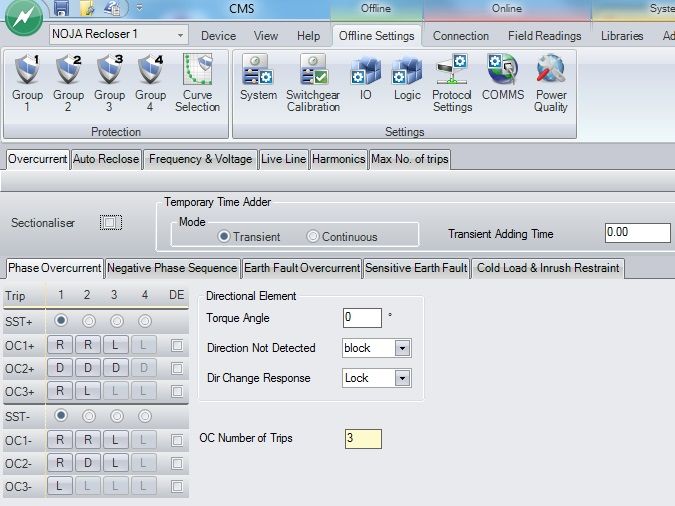Select the Libraries ribbon tab
This screenshot has width=675, height=506.
tap(622, 36)
